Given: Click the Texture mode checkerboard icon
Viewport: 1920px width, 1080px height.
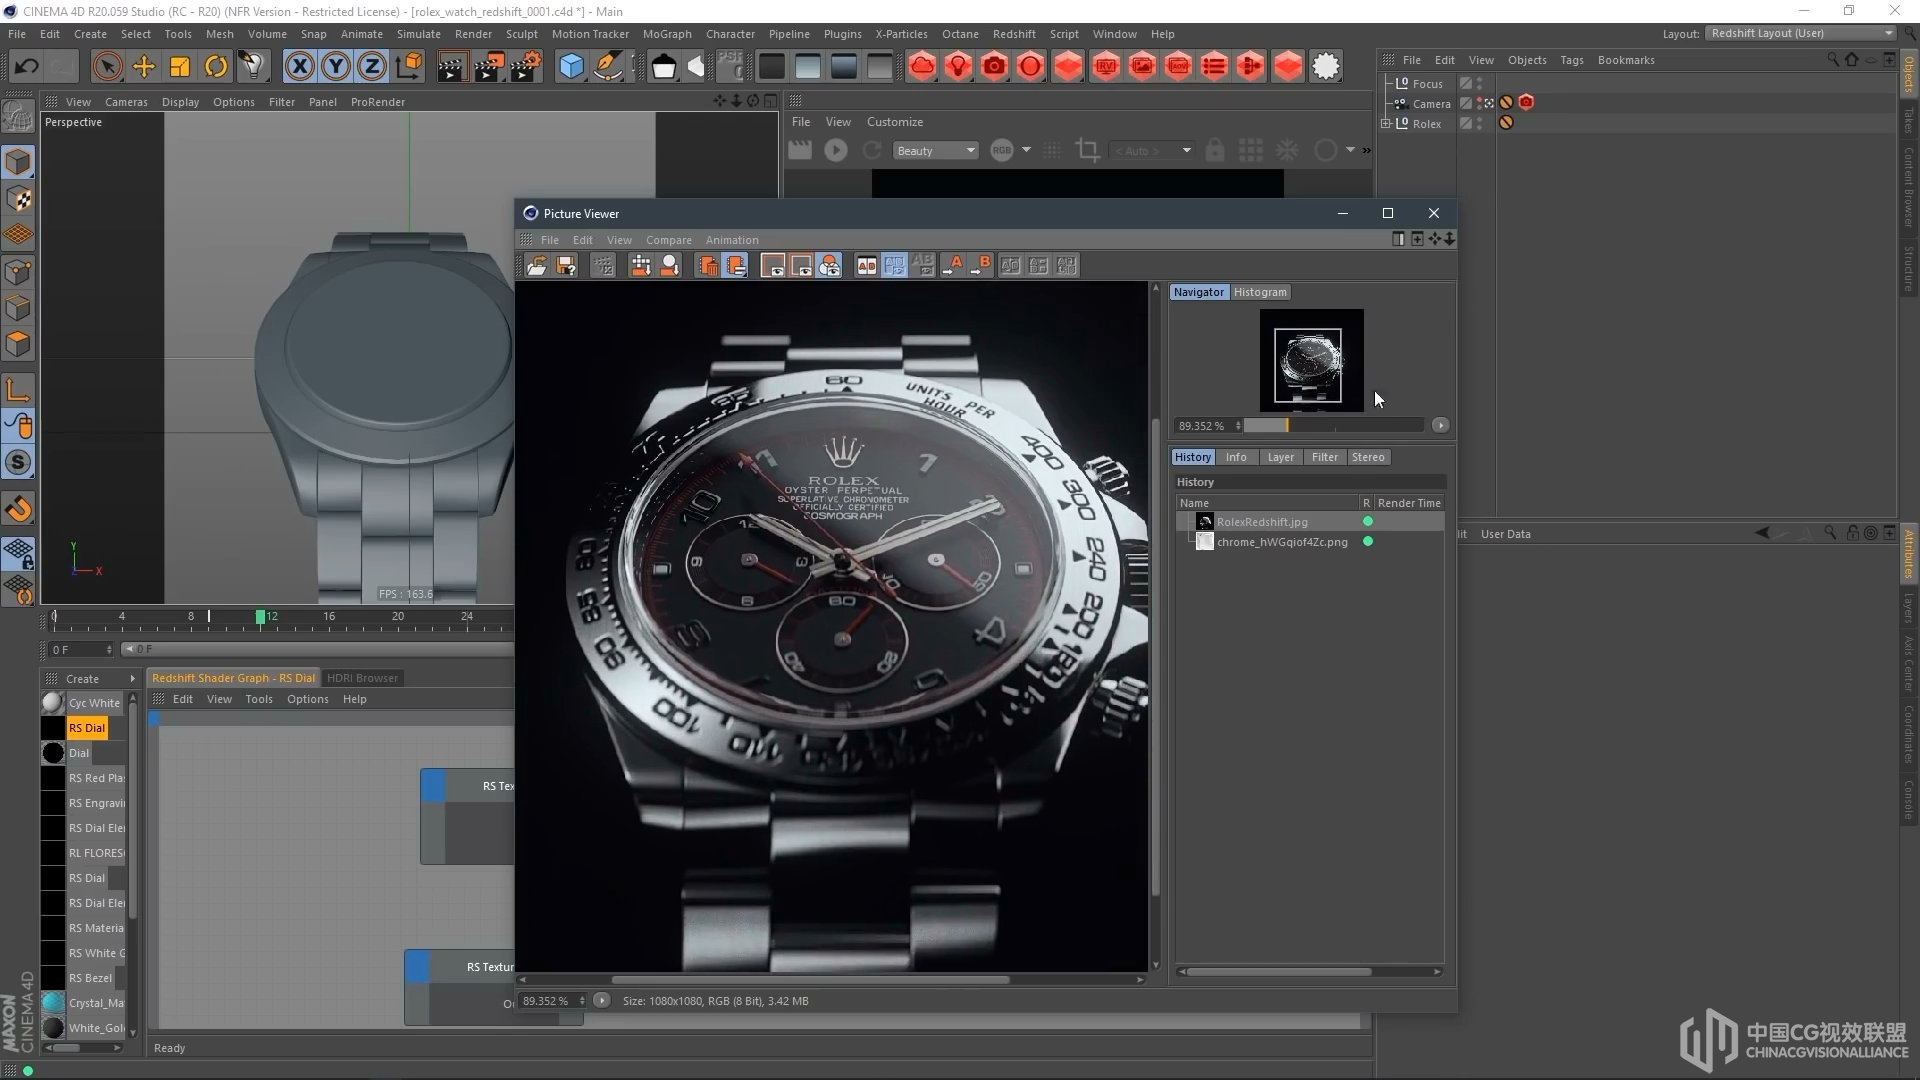Looking at the screenshot, I should click(18, 199).
